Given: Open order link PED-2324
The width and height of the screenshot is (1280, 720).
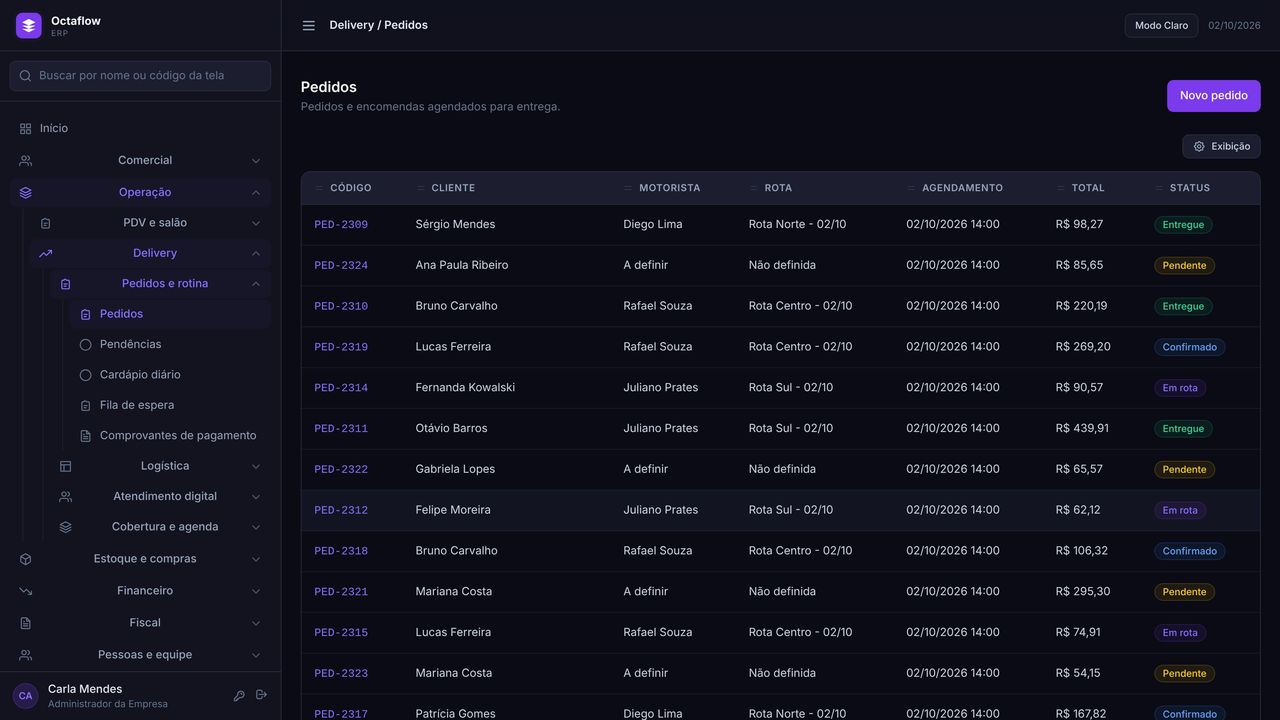Looking at the screenshot, I should point(341,266).
